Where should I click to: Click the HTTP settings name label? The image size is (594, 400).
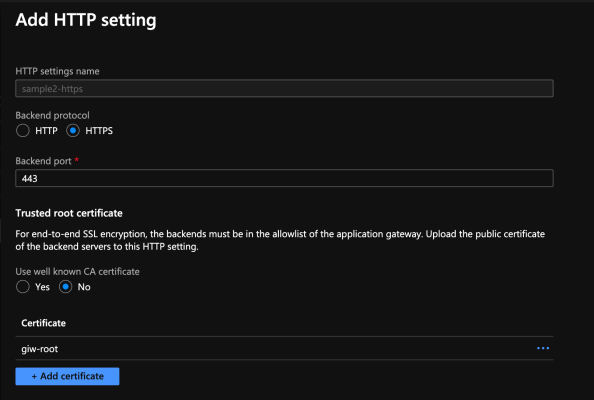[58, 72]
